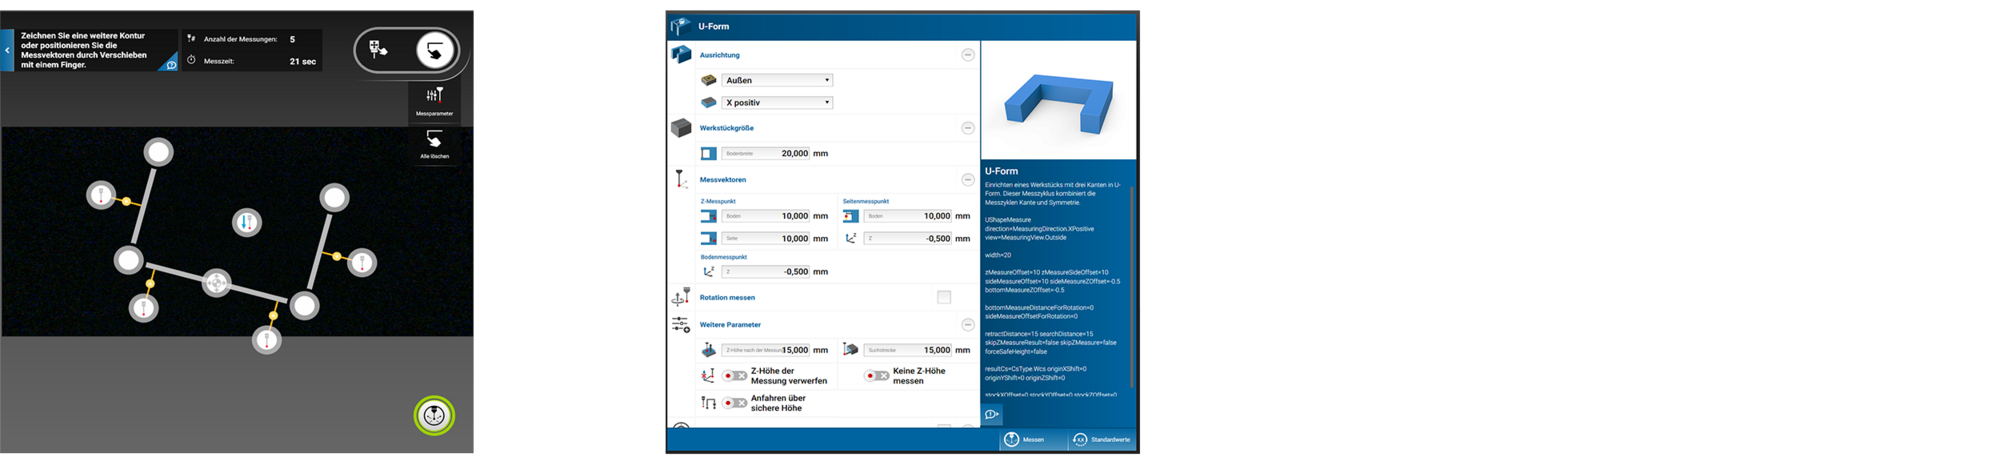The height and width of the screenshot is (470, 2000).
Task: Click the crosshair move handle on contour
Action: (216, 283)
